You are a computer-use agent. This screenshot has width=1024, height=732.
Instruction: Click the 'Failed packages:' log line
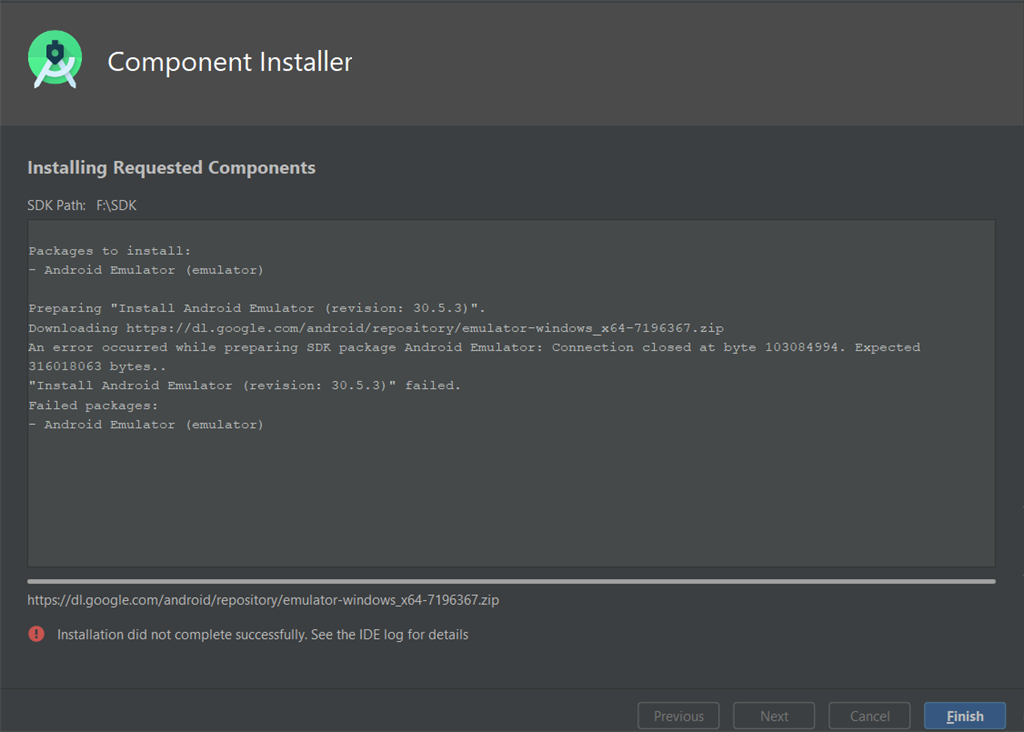click(93, 405)
